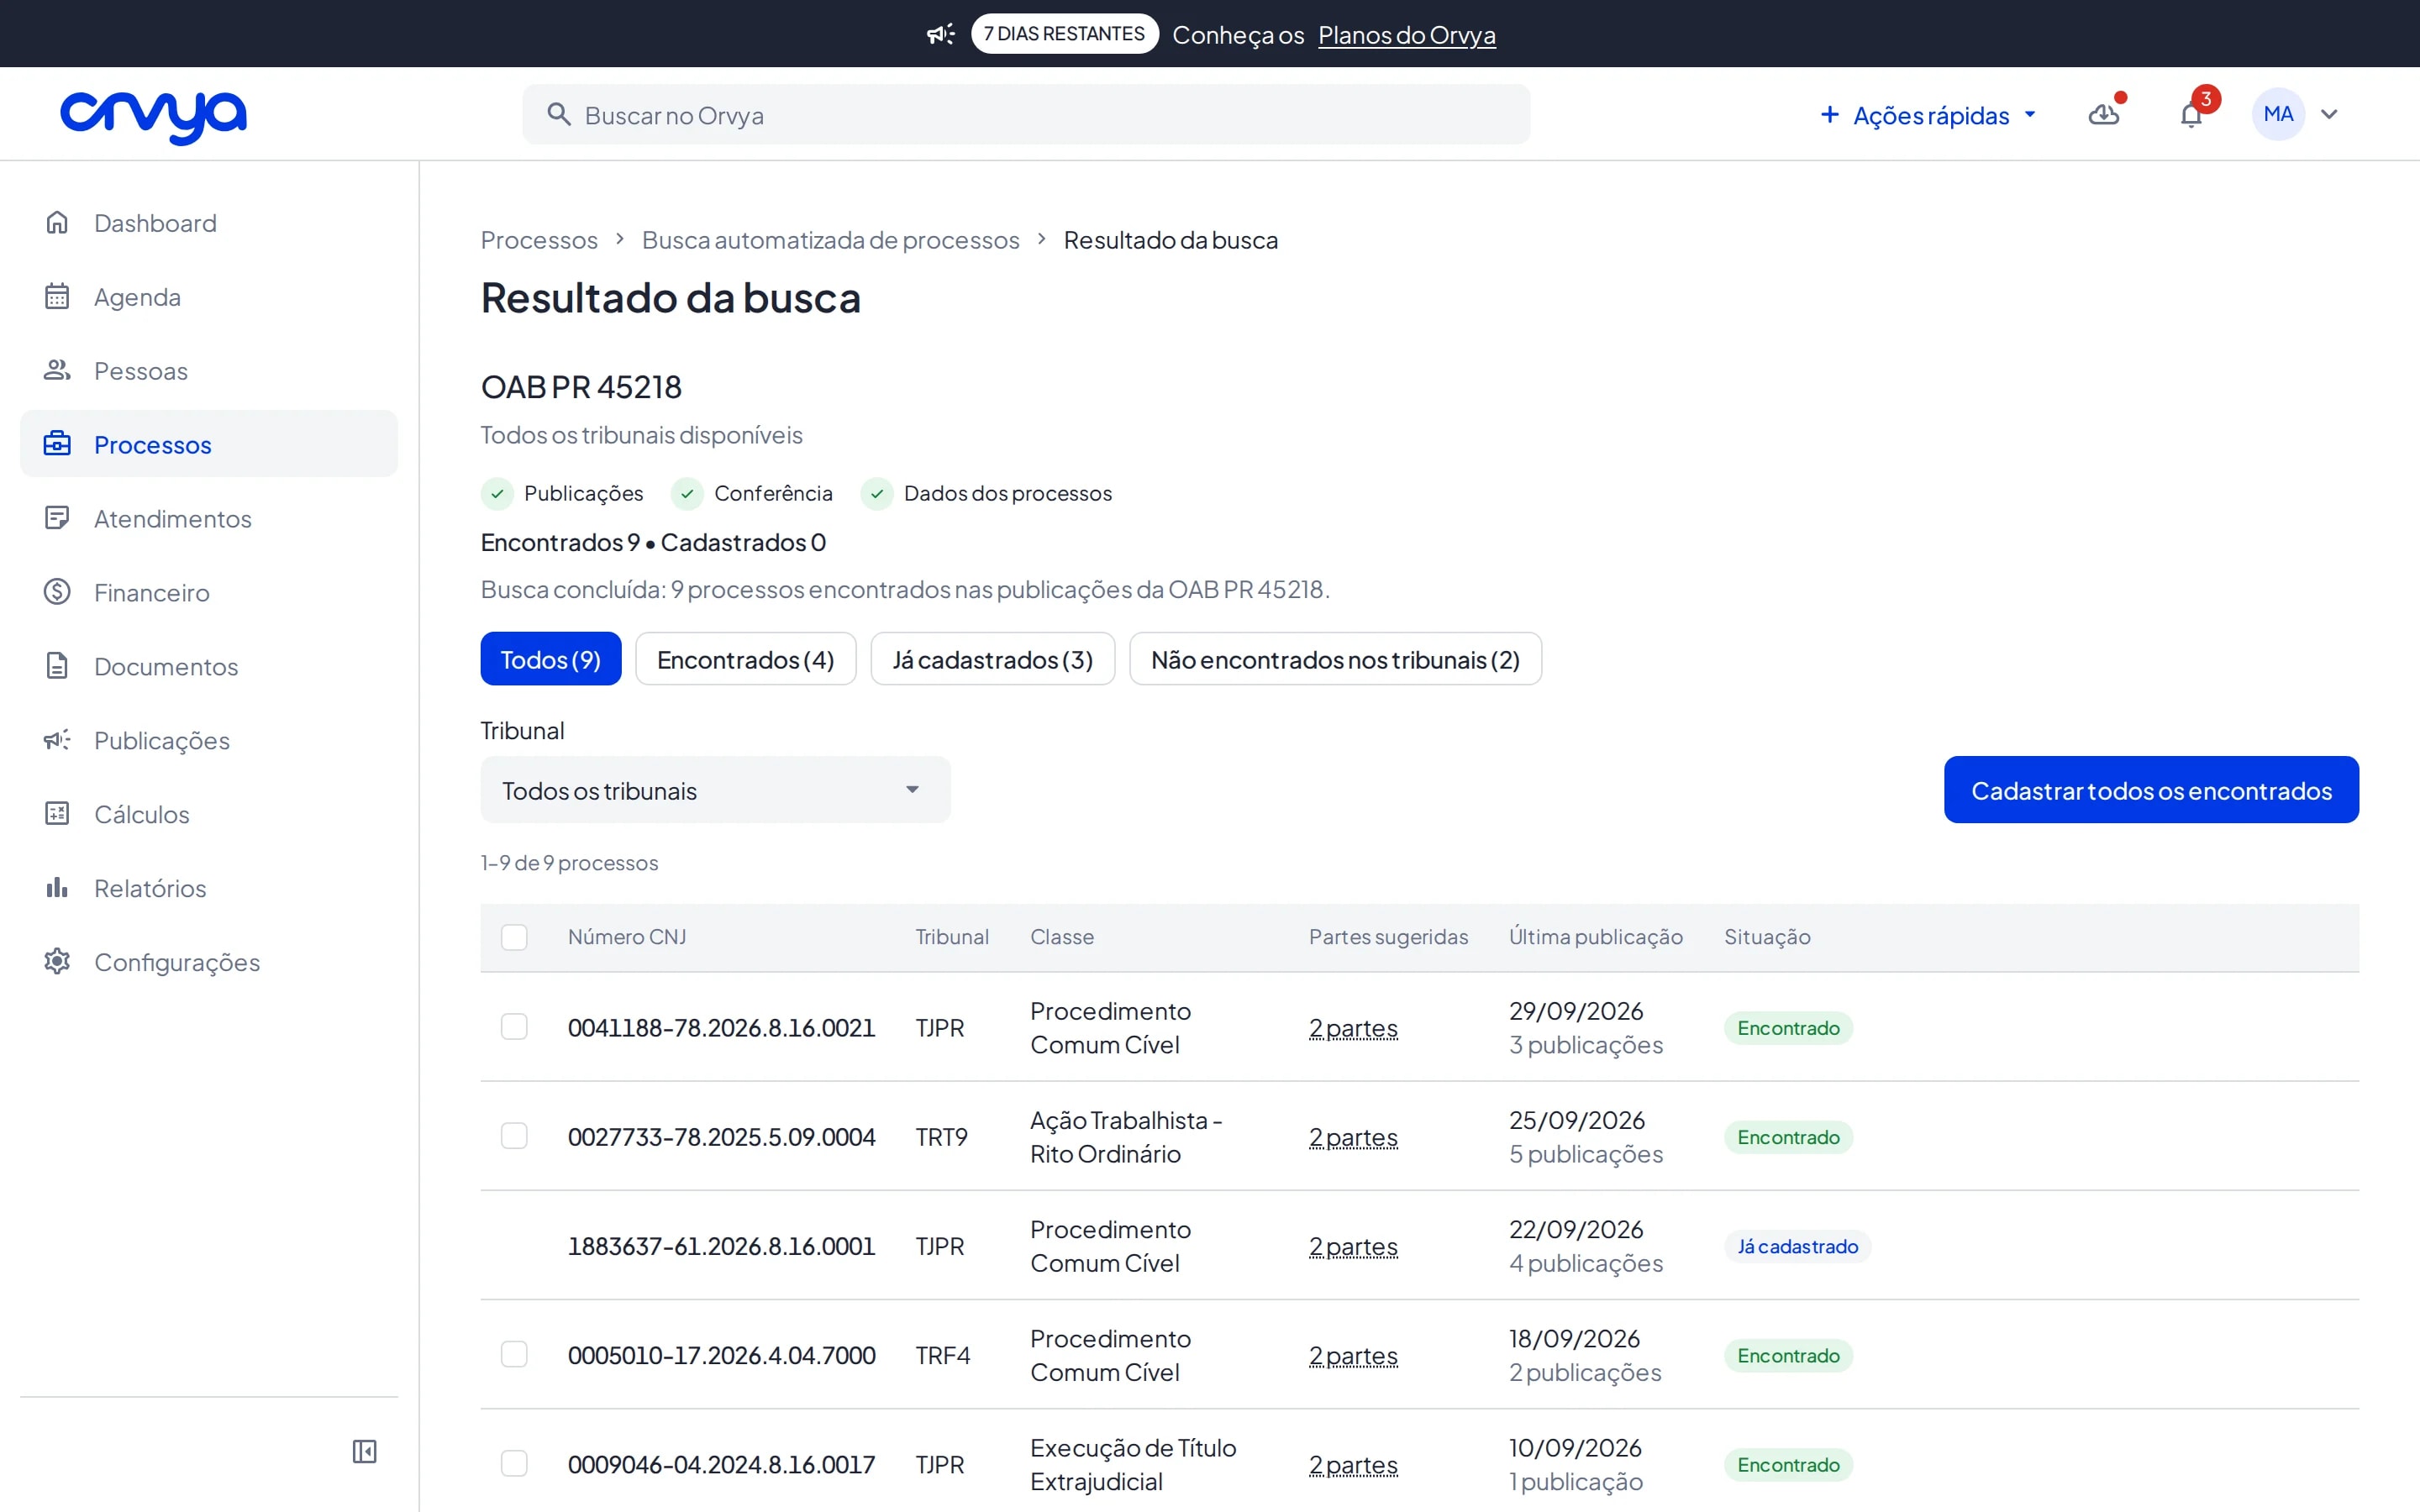Click the Relatórios bar chart icon

click(x=57, y=888)
